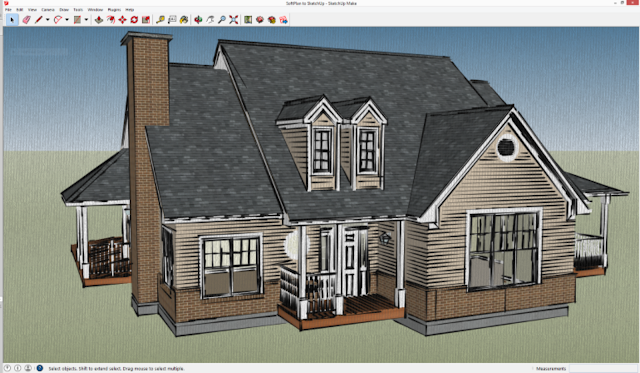Screen dimensions: 640x373
Task: Click the 'Select objects' status hint text
Action: click(116, 369)
